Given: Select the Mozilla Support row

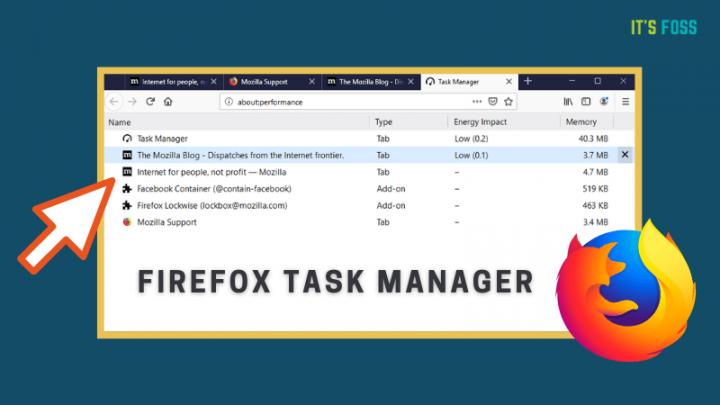Looking at the screenshot, I should click(369, 222).
